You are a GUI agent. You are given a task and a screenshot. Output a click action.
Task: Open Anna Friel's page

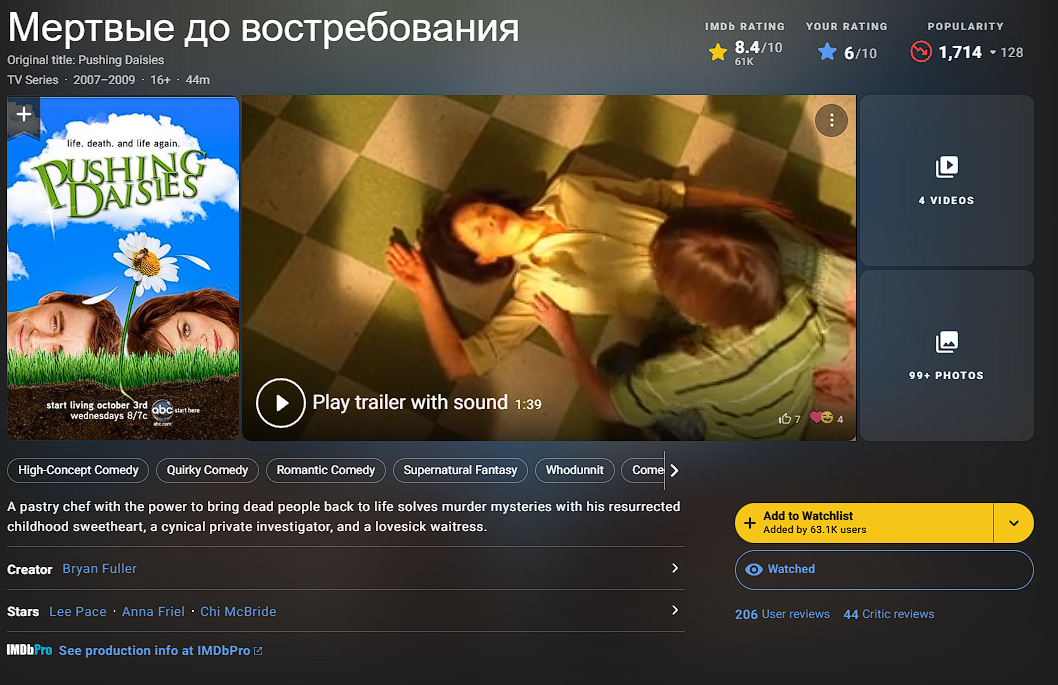coord(153,611)
